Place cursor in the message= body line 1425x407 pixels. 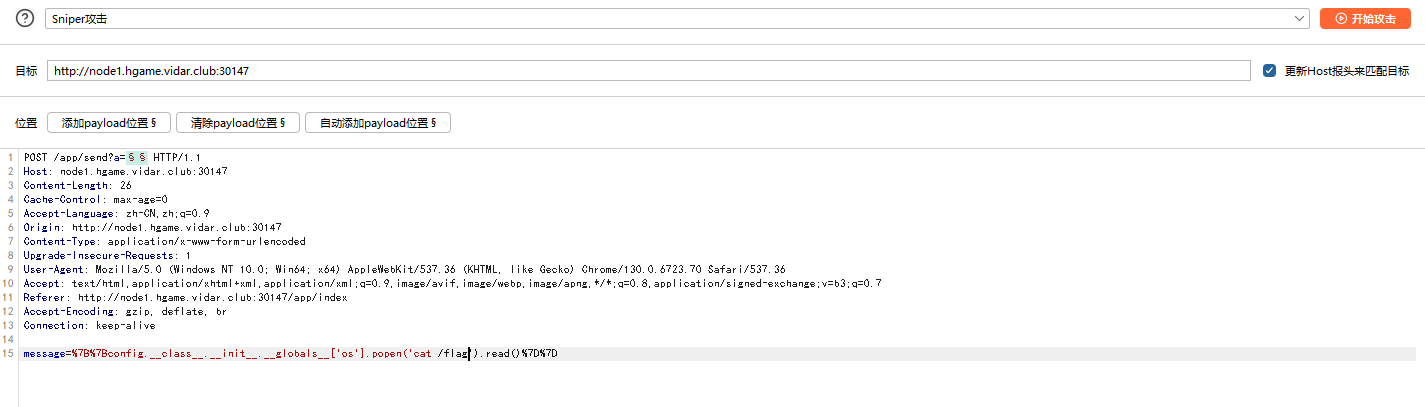tap(290, 354)
